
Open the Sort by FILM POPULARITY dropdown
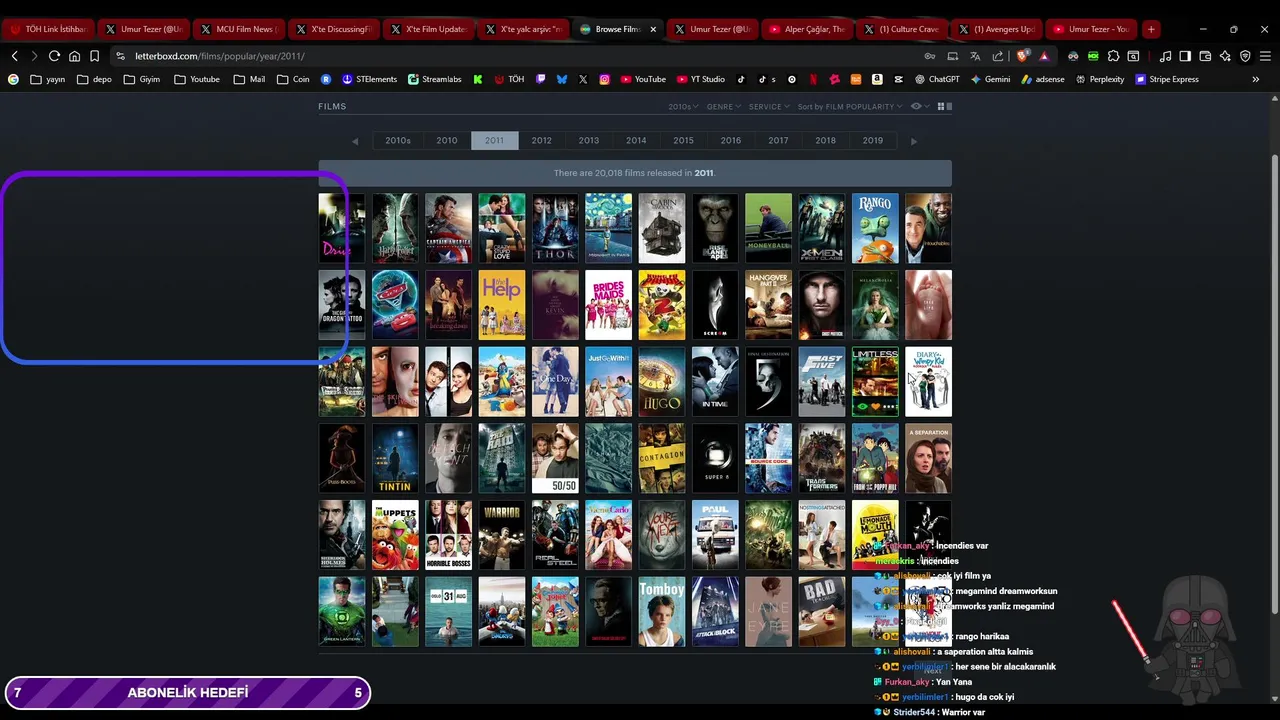pos(849,106)
